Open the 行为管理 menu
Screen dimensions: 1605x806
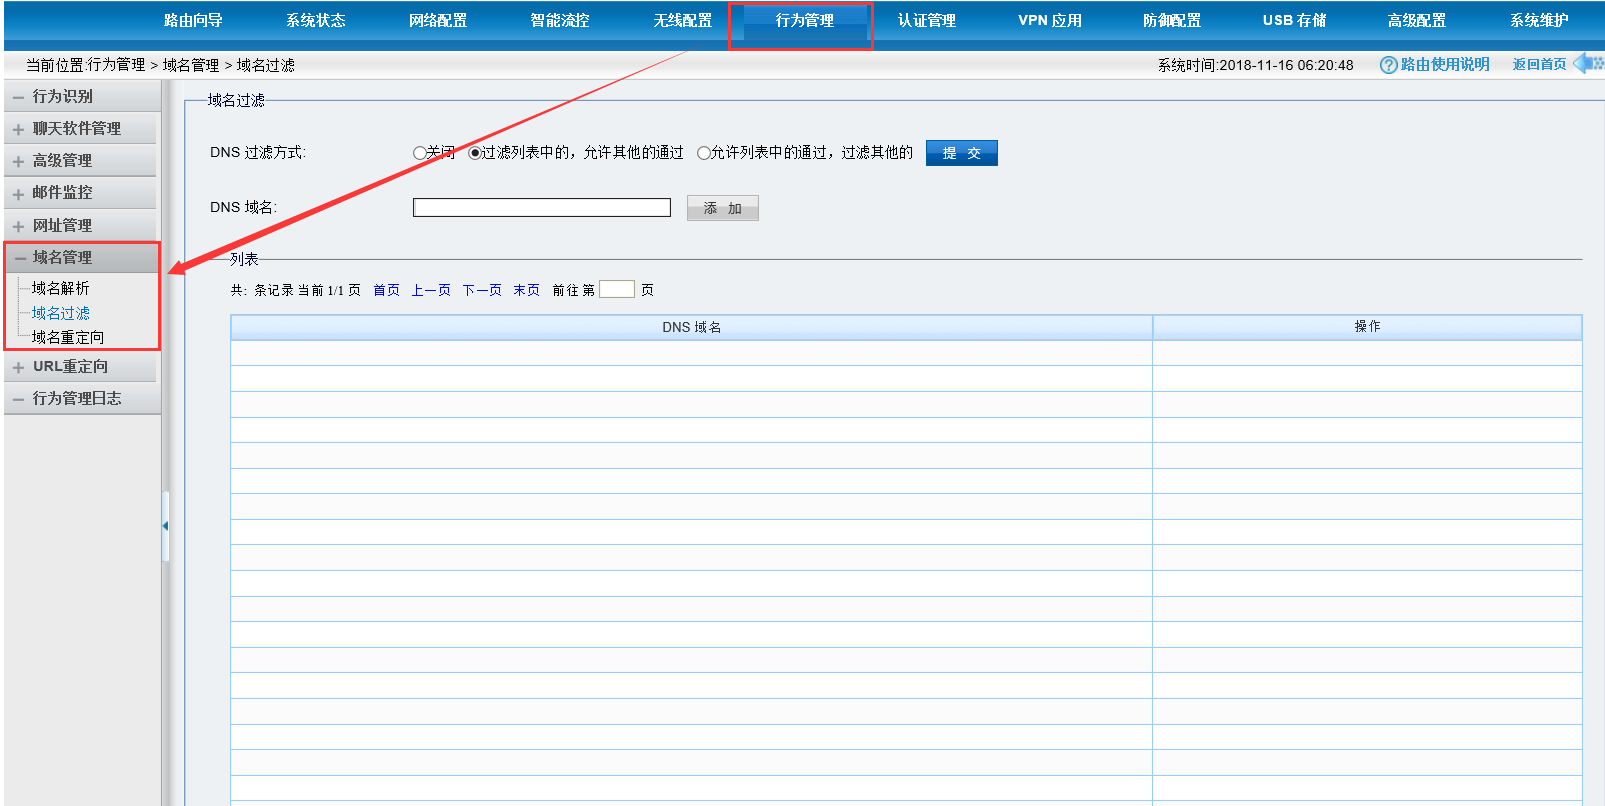pos(805,20)
